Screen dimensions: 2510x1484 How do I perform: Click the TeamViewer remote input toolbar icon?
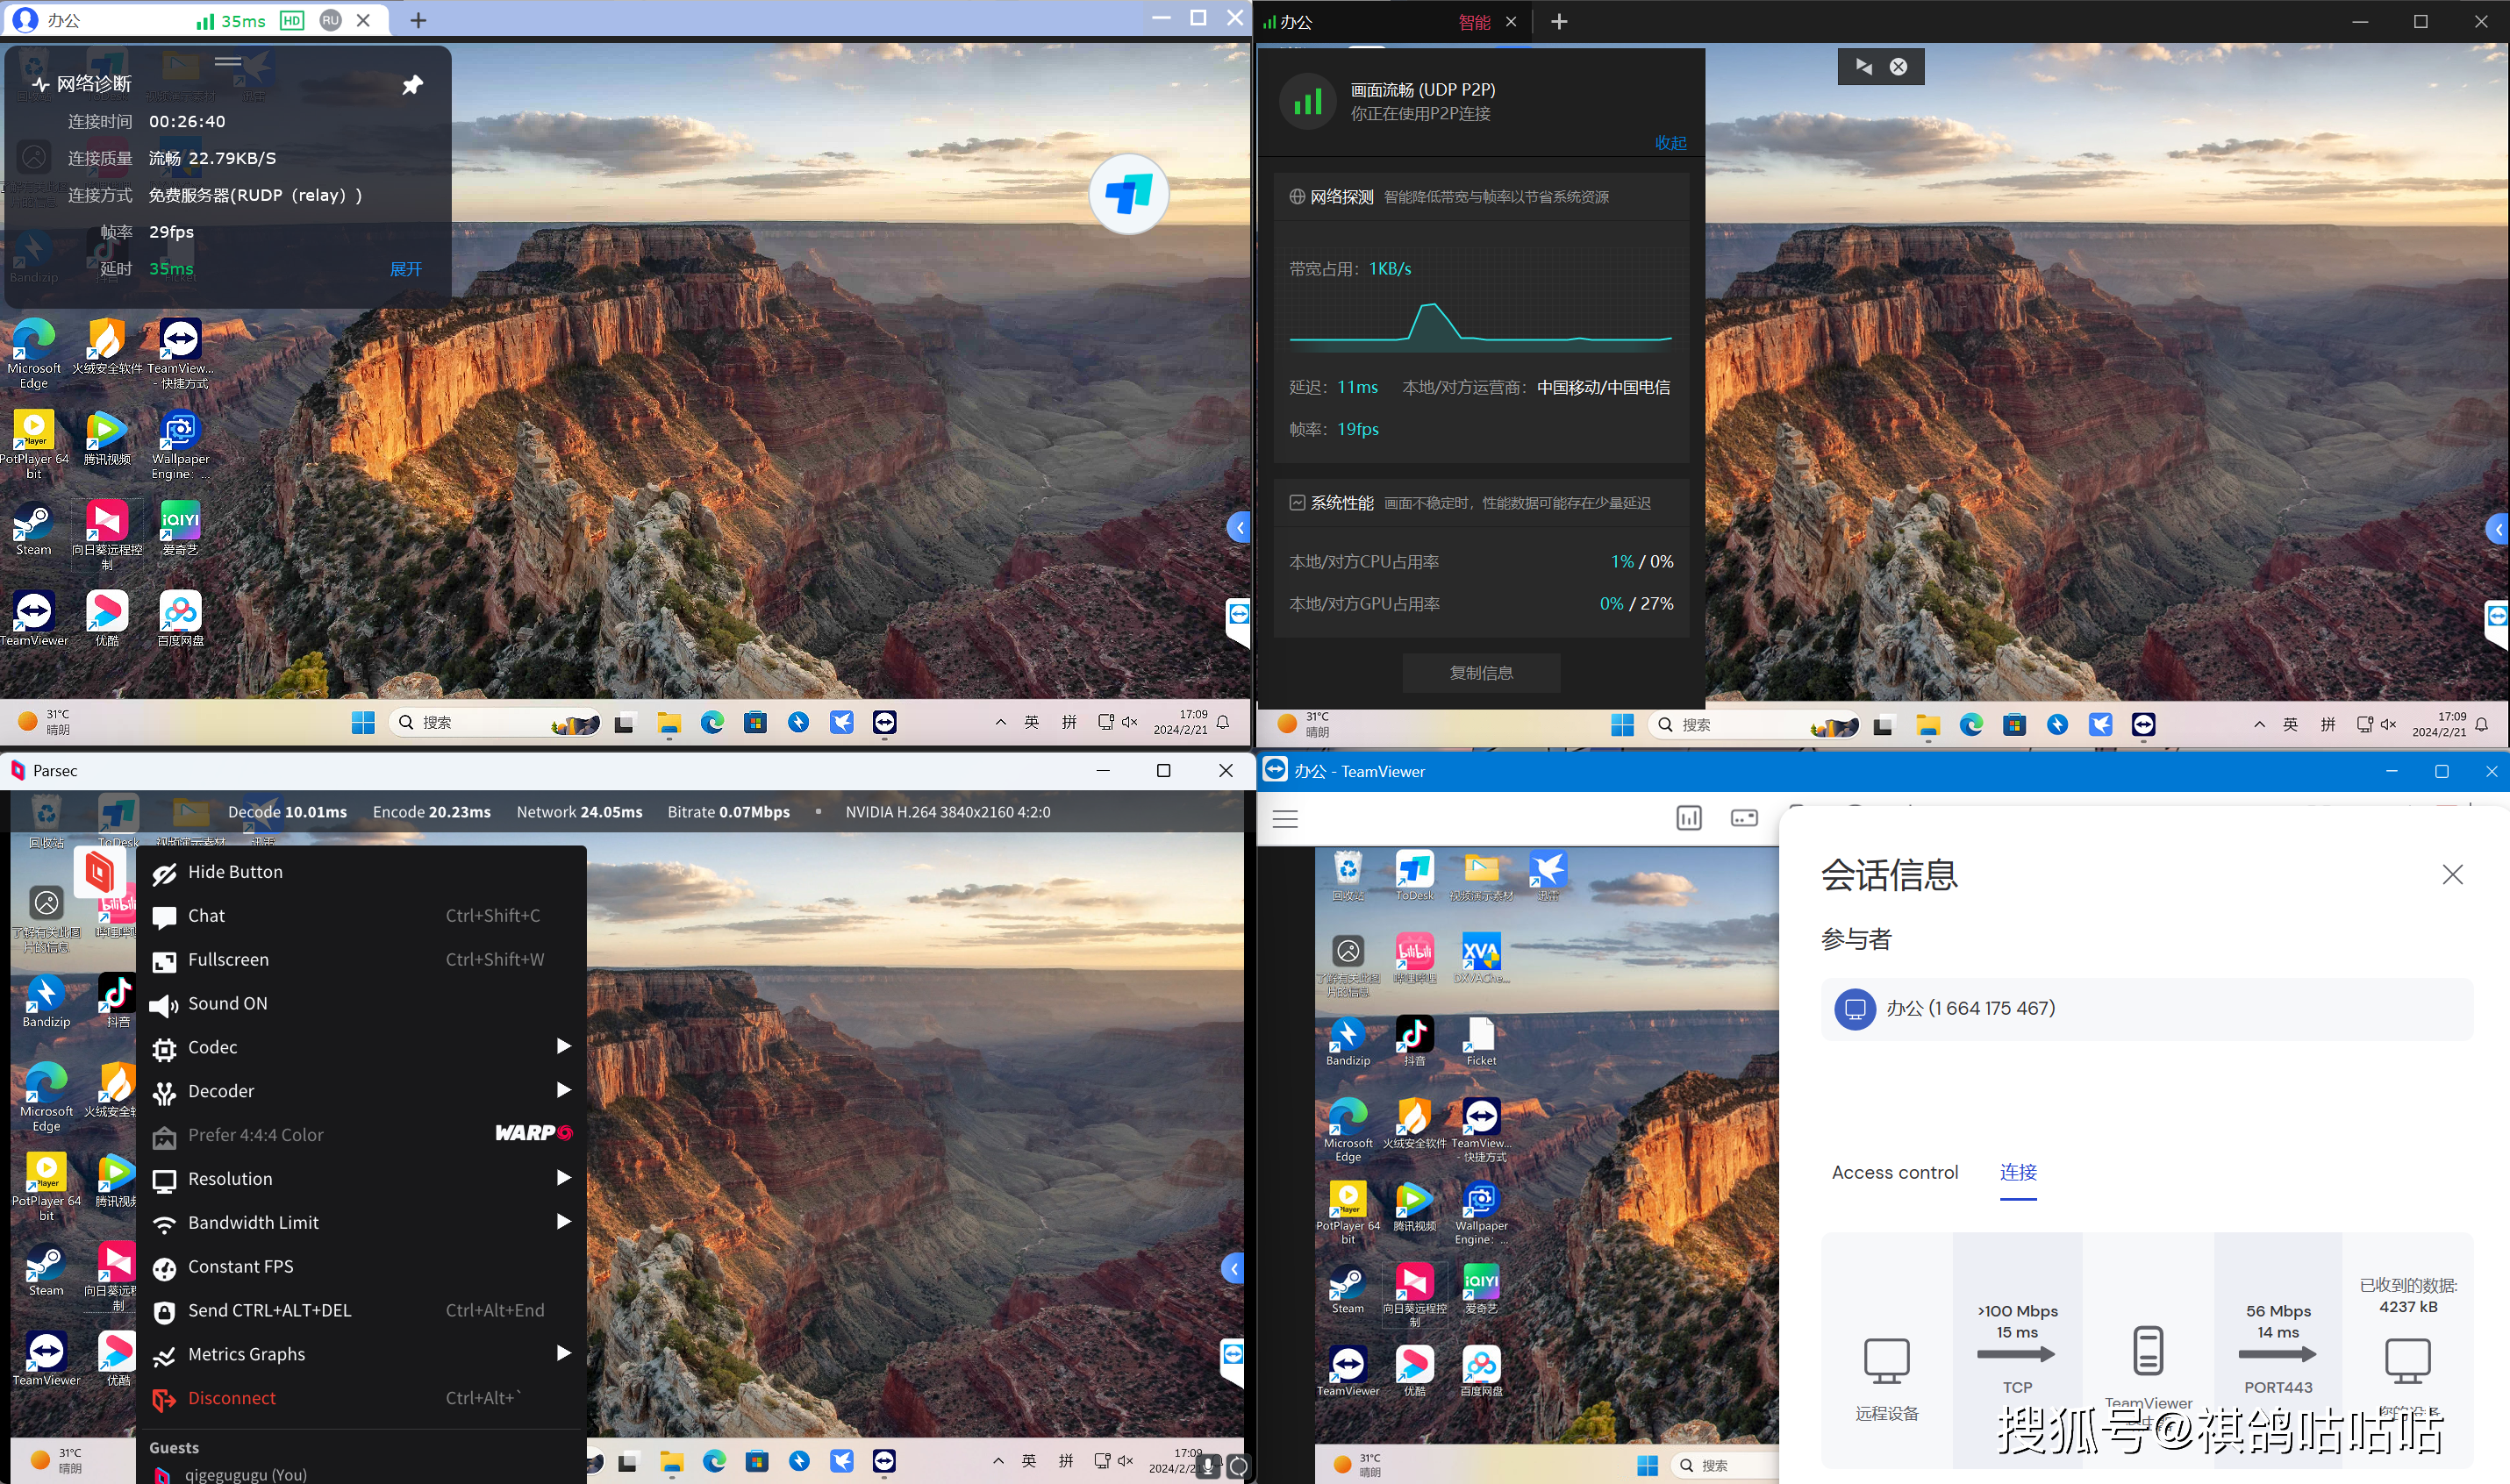point(1744,818)
